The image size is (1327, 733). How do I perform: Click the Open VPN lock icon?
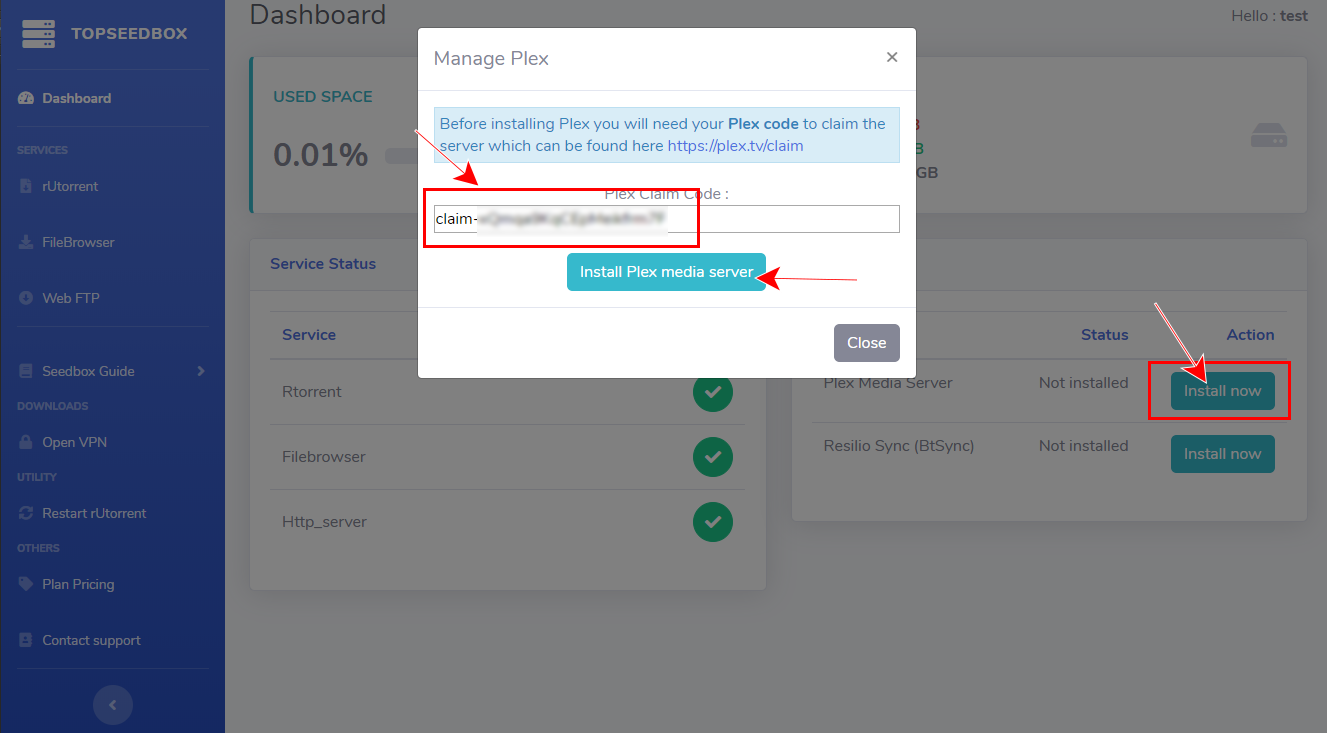pos(26,442)
